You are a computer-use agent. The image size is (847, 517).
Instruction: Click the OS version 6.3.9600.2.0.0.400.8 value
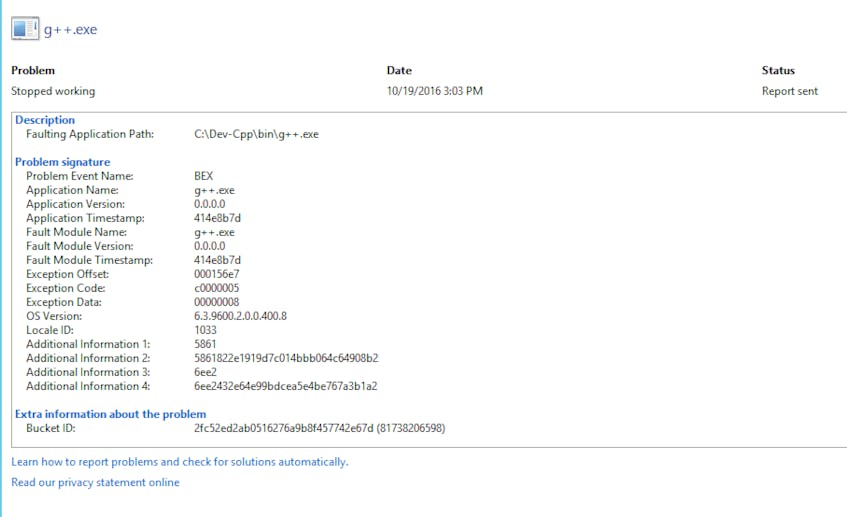pos(240,316)
